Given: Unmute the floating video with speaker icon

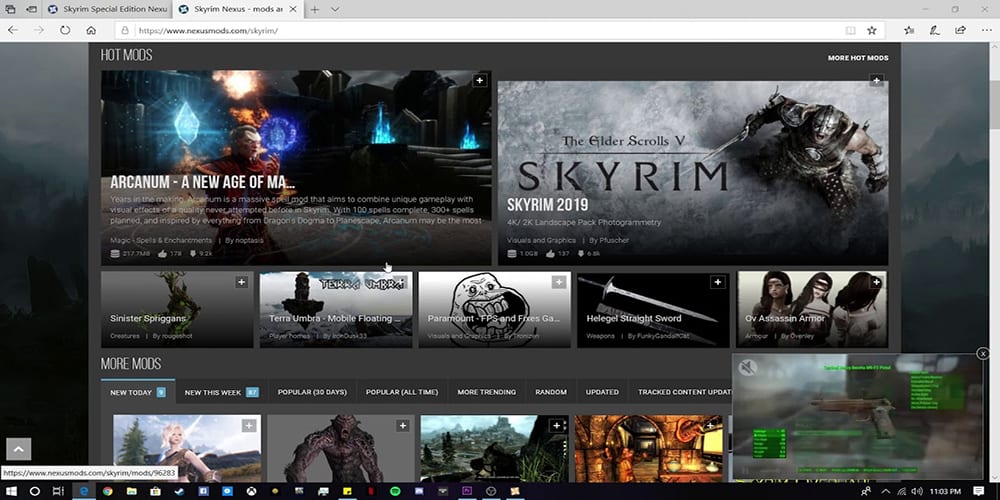Looking at the screenshot, I should [x=747, y=368].
